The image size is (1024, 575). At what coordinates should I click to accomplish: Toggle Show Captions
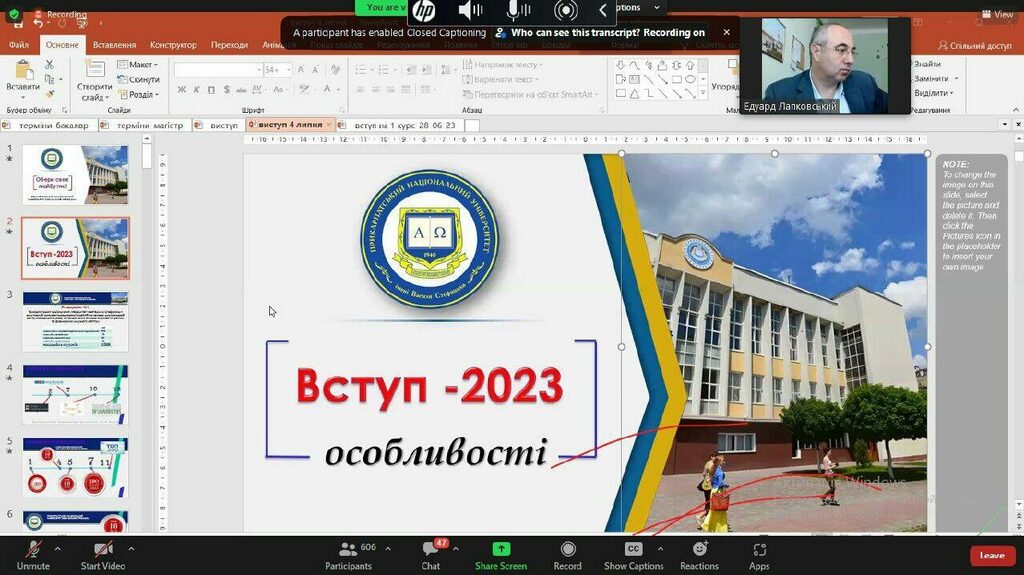point(633,549)
